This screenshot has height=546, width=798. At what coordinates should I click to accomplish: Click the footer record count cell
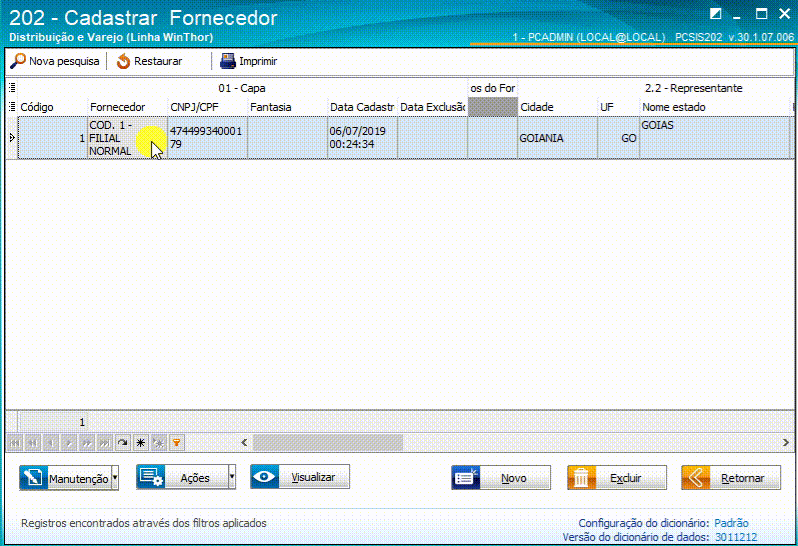53,422
